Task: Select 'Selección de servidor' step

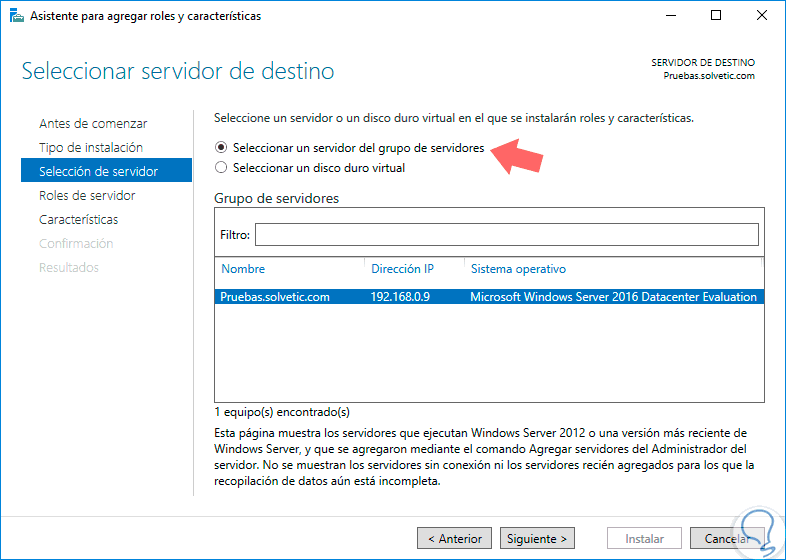Action: (x=106, y=170)
